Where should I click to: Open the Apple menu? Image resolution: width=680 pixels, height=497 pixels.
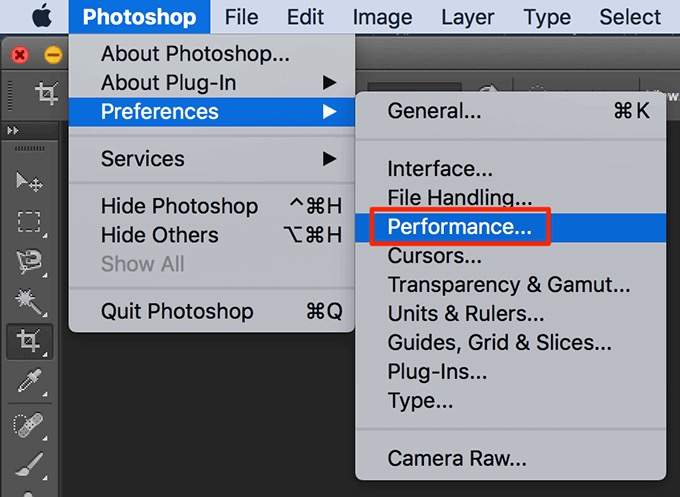(41, 17)
